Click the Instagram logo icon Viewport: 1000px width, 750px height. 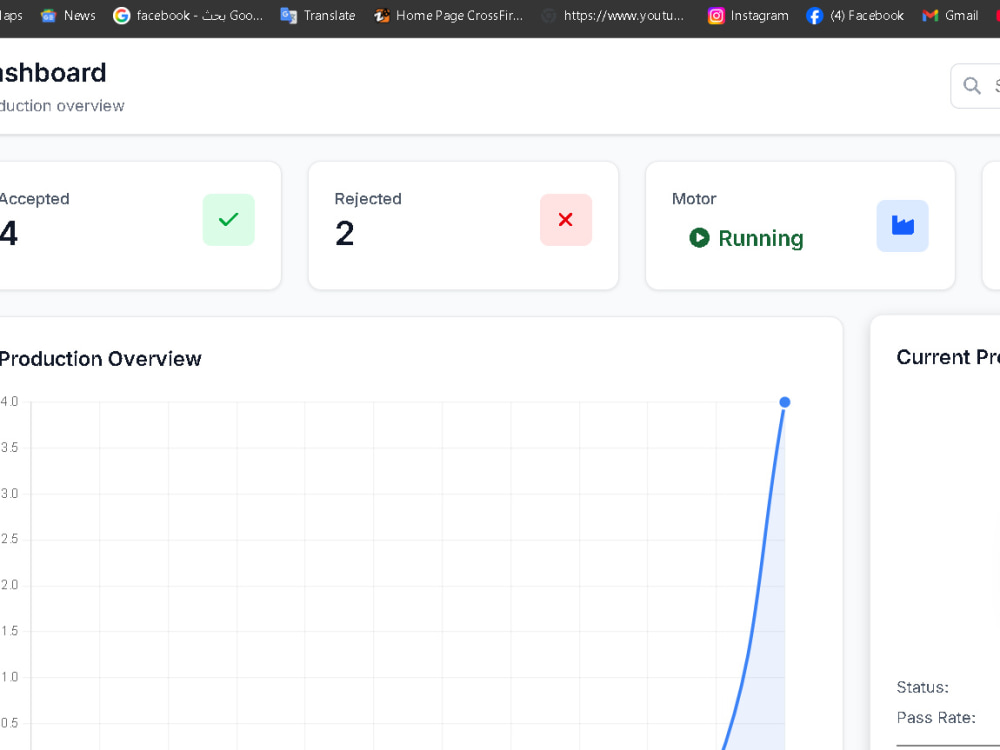pyautogui.click(x=716, y=15)
